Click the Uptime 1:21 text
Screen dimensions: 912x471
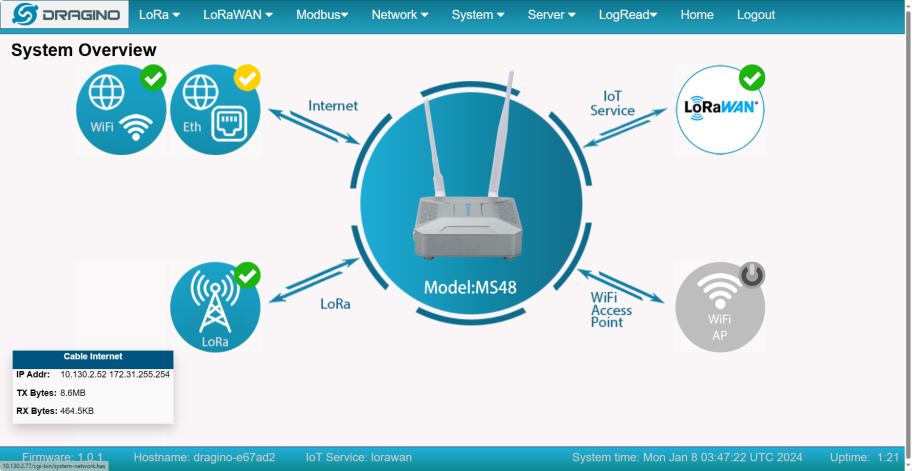coord(865,457)
